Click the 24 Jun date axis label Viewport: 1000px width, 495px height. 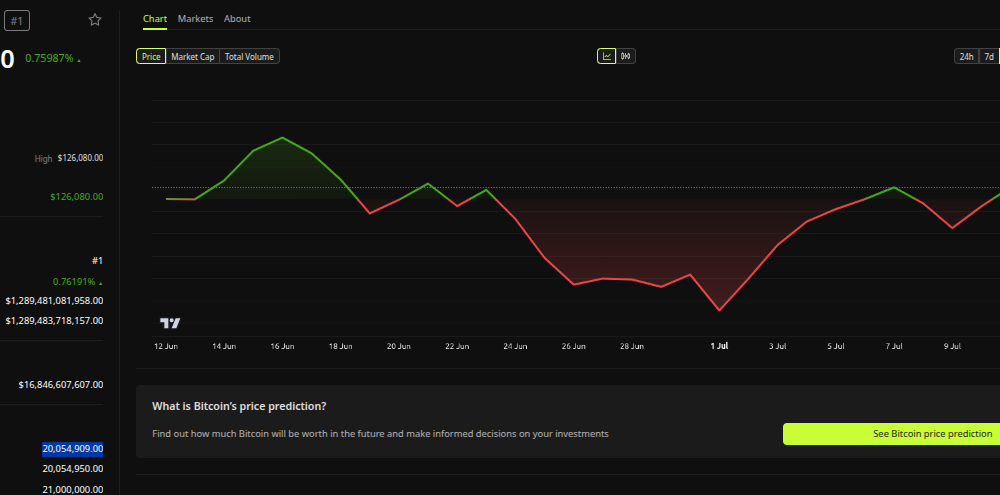point(515,346)
